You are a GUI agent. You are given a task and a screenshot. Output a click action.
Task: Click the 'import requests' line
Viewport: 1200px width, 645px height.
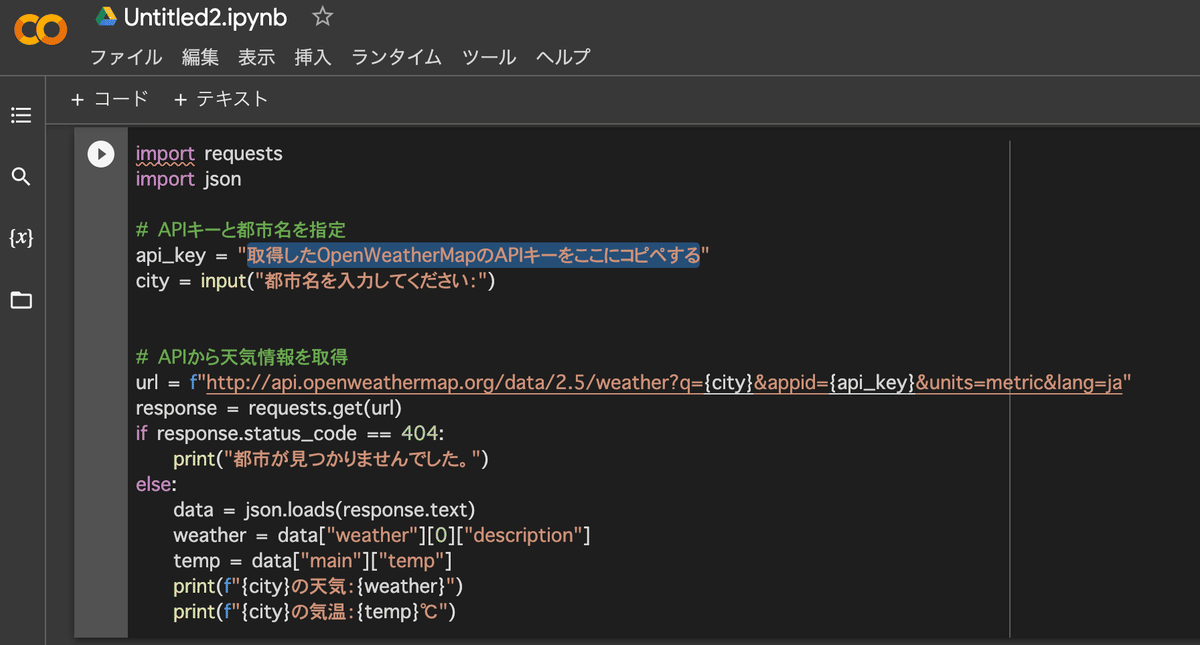(209, 154)
